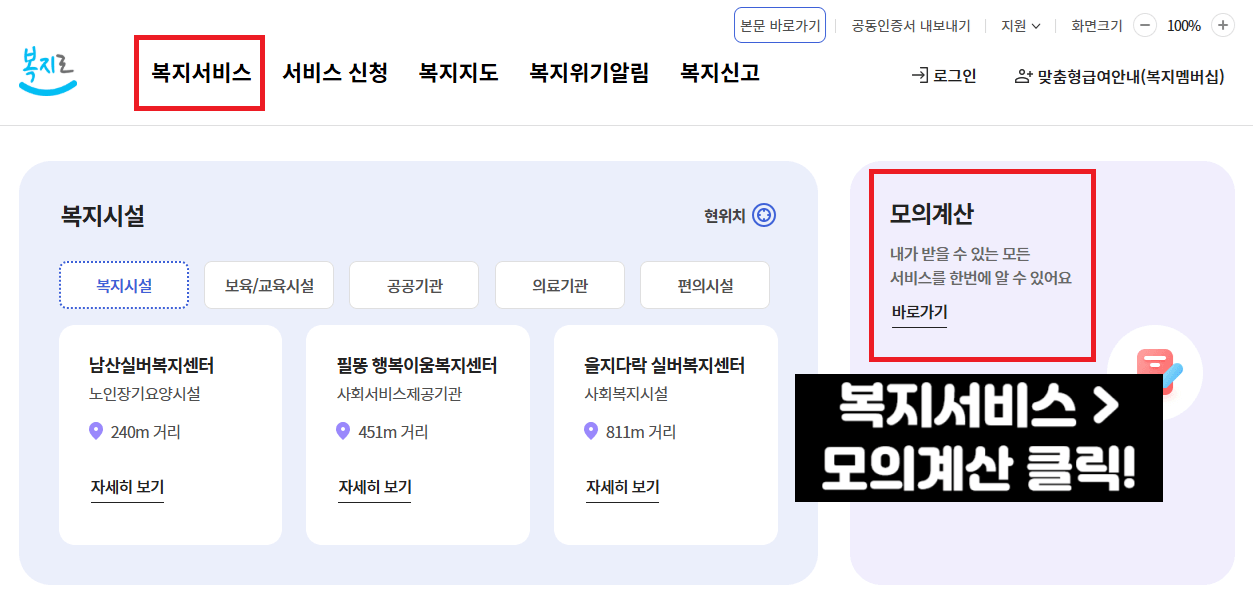Click the 복지로 logo
1253x601 pixels.
click(x=48, y=70)
